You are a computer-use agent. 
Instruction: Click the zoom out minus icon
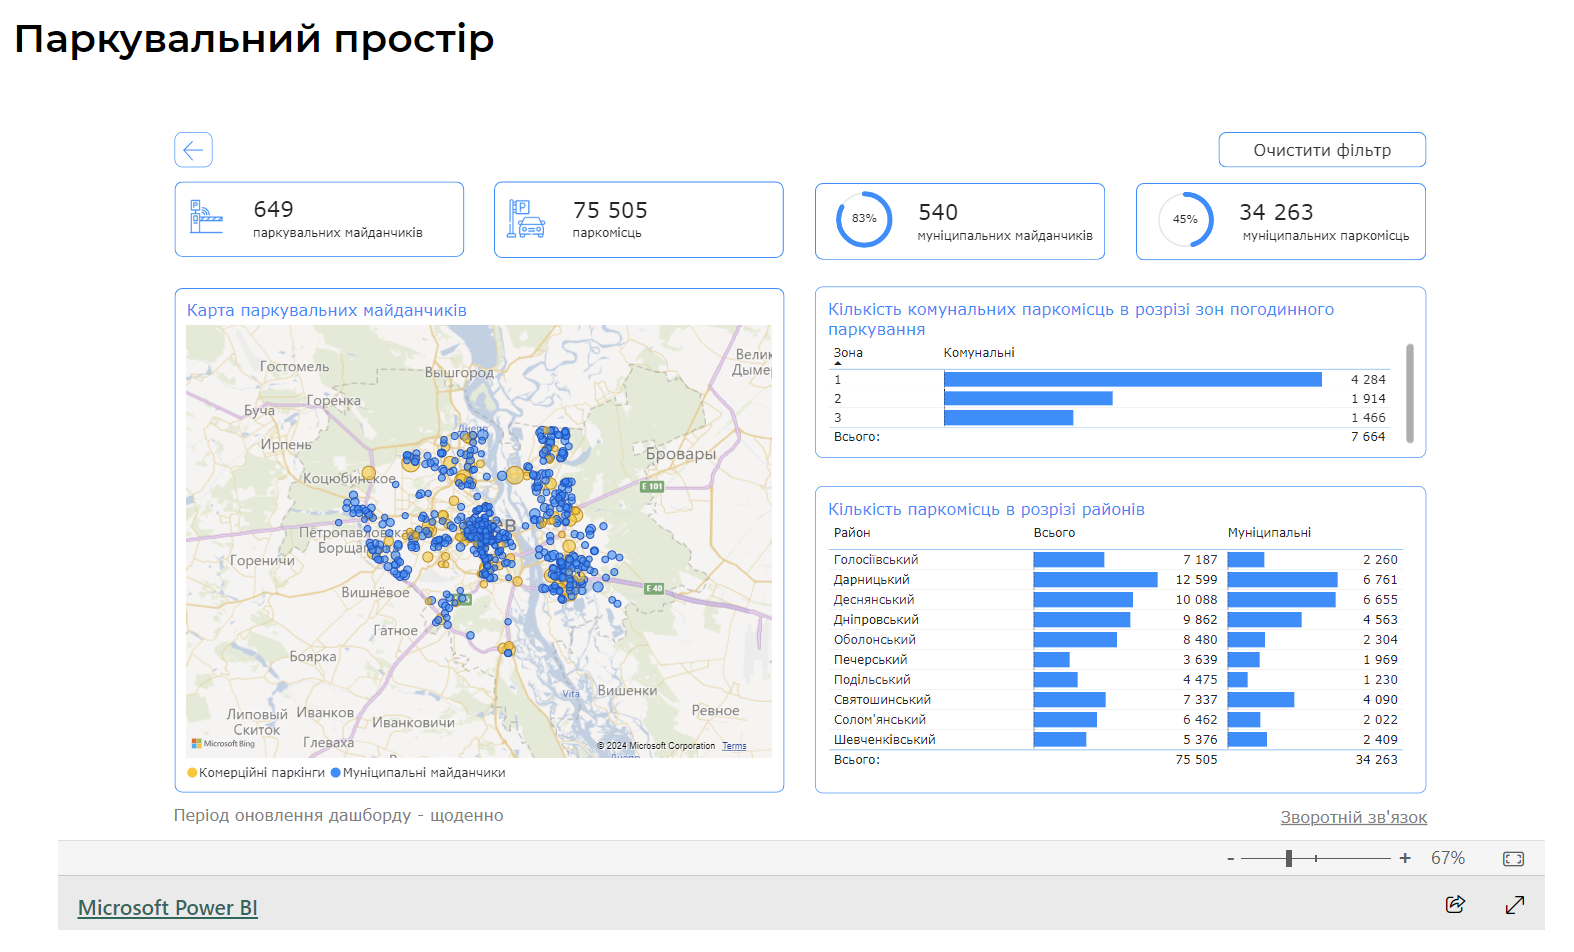click(x=1231, y=859)
